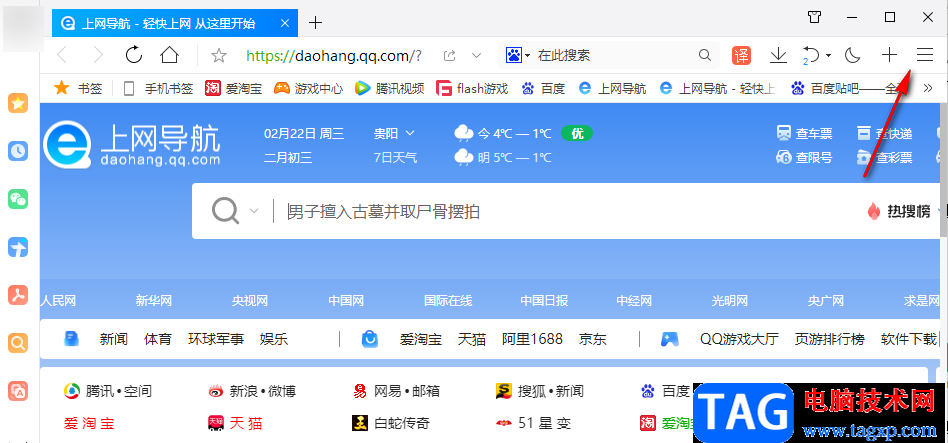This screenshot has width=948, height=443.
Task: Restore a recently closed tab with the undo icon
Action: click(x=810, y=56)
